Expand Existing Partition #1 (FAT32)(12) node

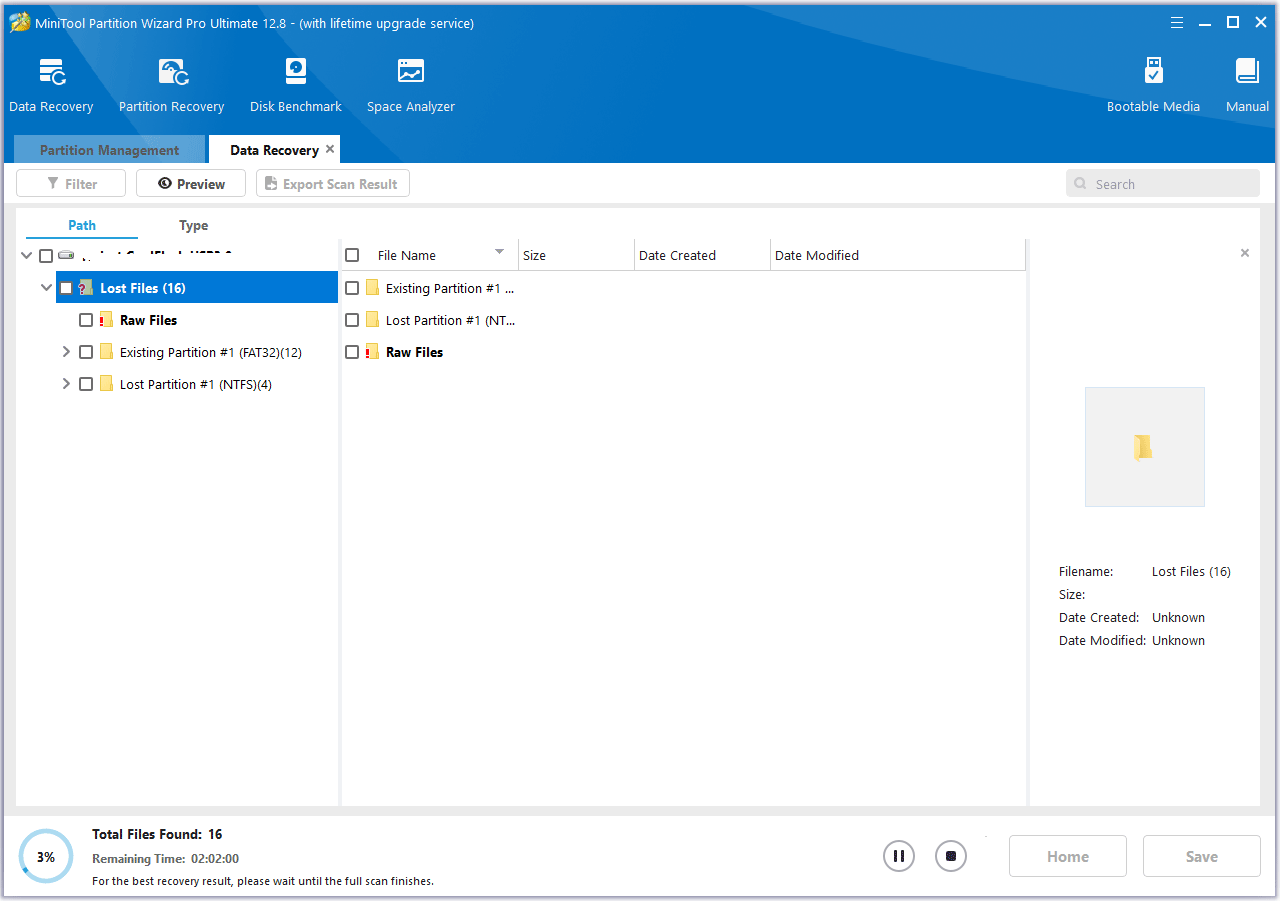66,352
